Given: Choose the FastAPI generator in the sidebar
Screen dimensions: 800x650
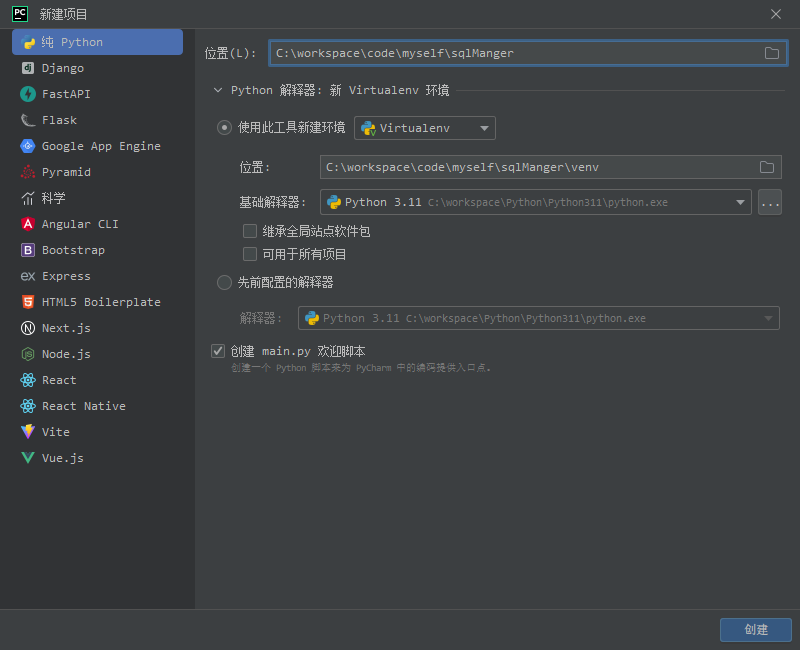Looking at the screenshot, I should [x=69, y=94].
